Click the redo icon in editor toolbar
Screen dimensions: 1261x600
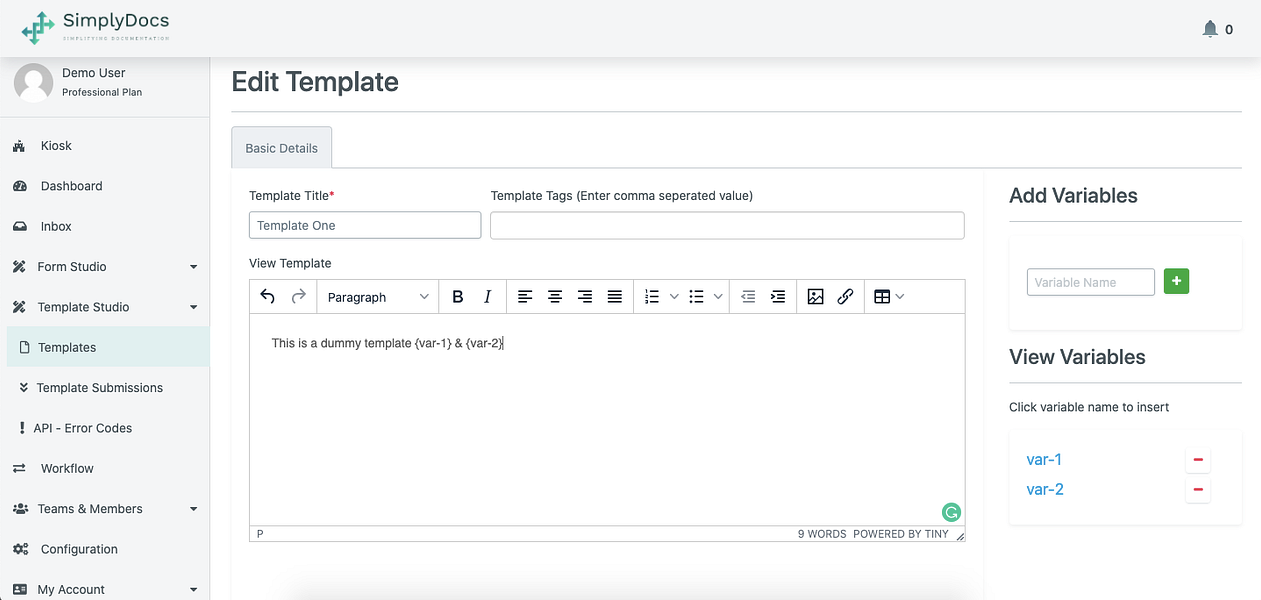pyautogui.click(x=298, y=296)
